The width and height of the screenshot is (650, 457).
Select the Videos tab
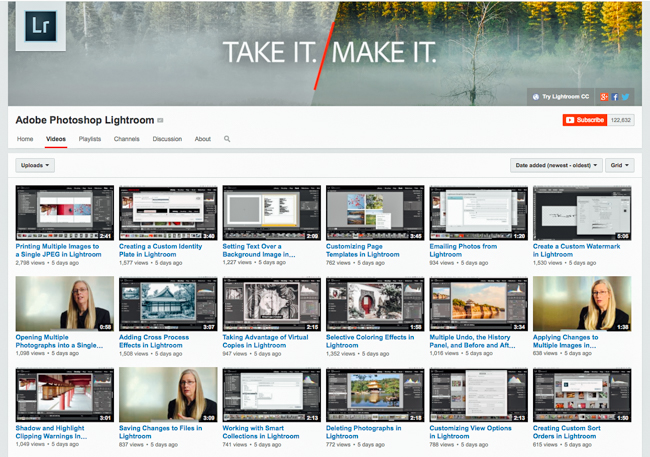point(56,139)
